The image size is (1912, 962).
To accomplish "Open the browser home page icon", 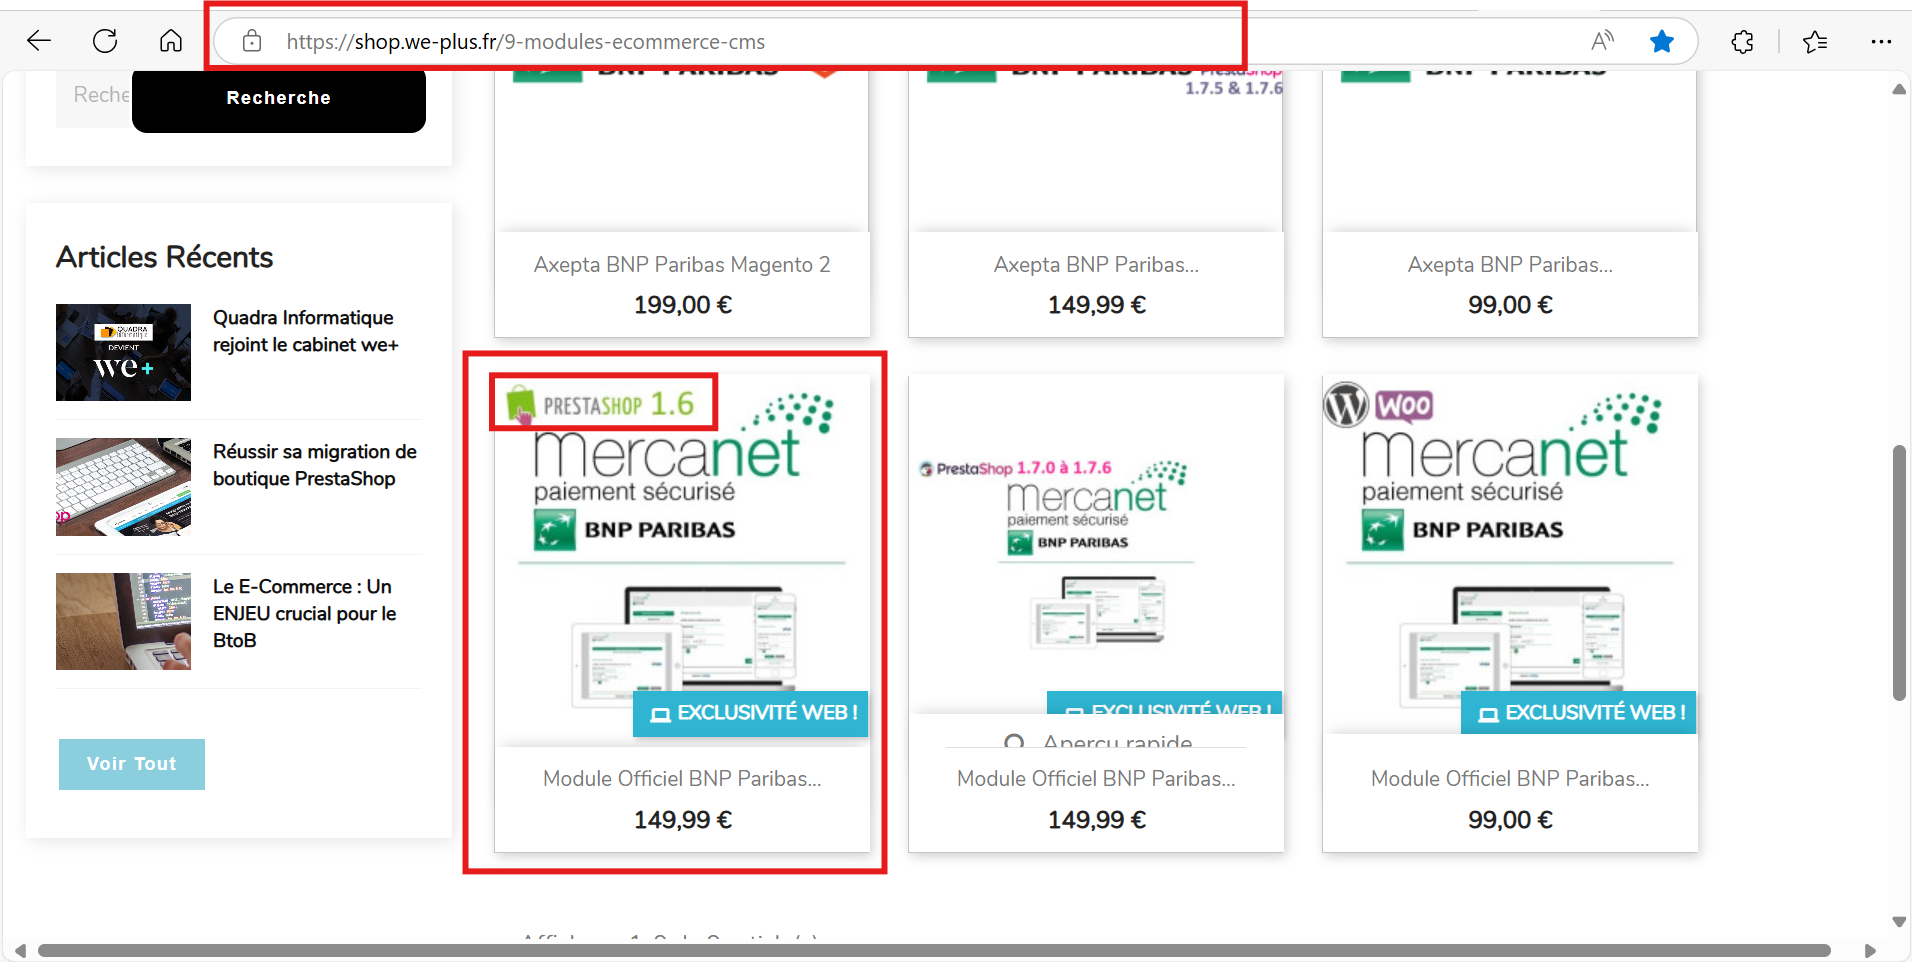I will (171, 41).
